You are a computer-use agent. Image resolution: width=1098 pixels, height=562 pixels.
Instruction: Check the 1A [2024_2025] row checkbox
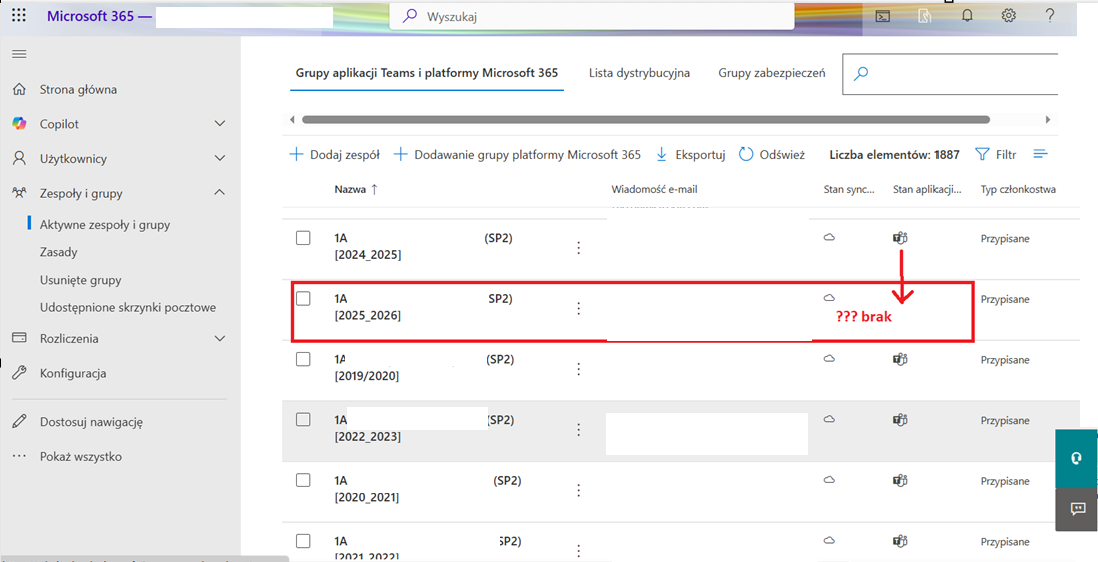(x=303, y=238)
